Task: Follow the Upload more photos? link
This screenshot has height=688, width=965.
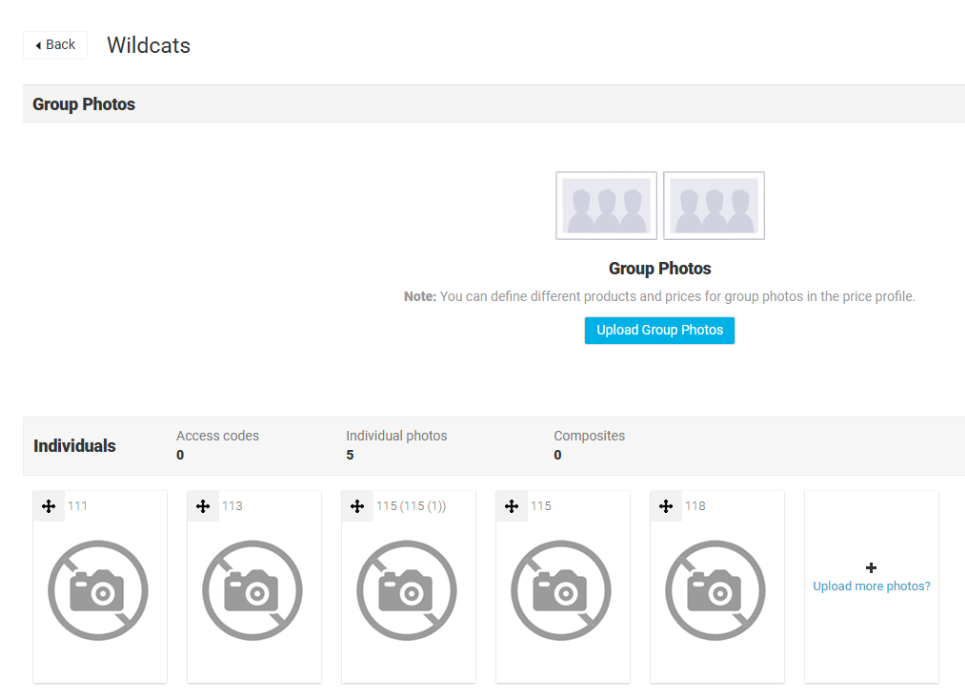Action: pos(871,586)
